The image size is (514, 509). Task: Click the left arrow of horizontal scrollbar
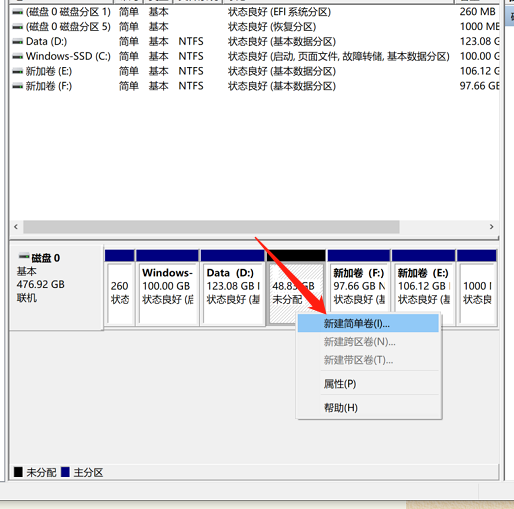tap(16, 227)
